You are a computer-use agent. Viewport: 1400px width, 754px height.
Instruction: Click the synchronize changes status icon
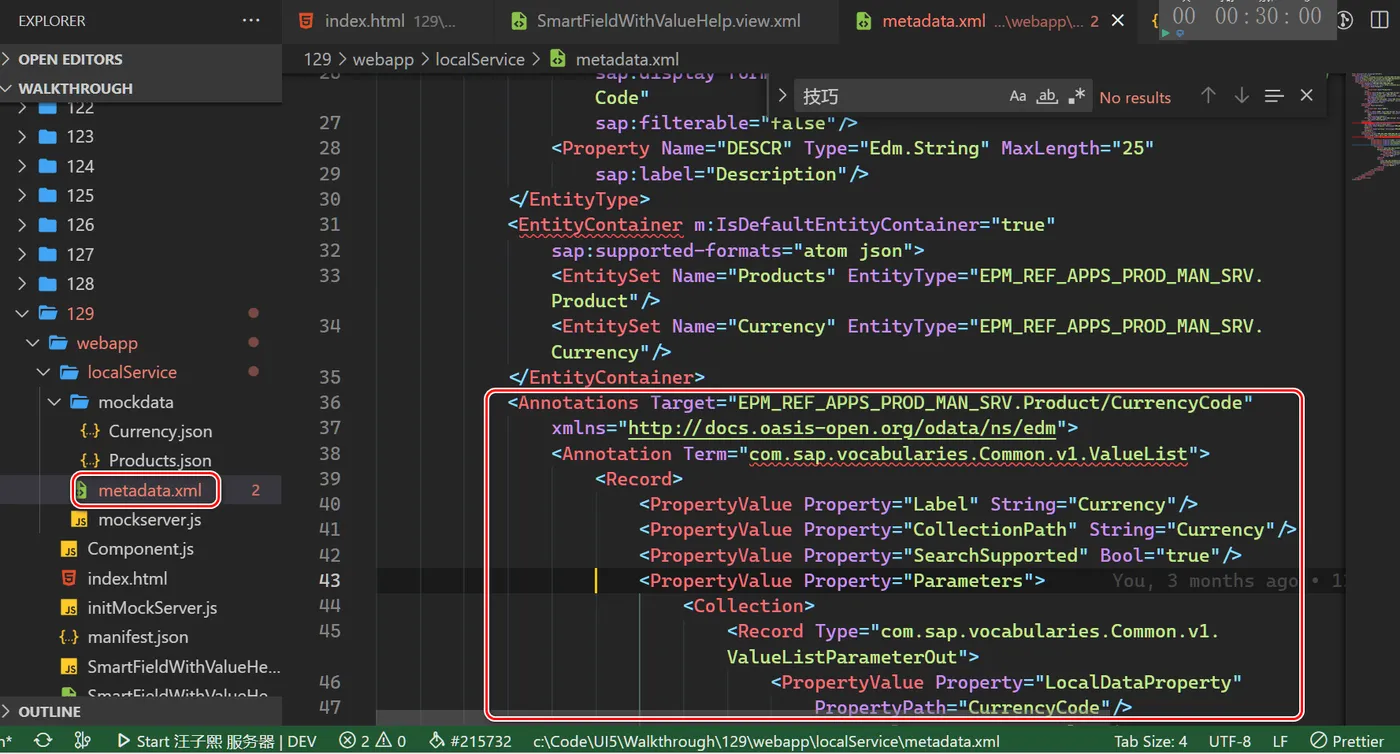coord(43,741)
